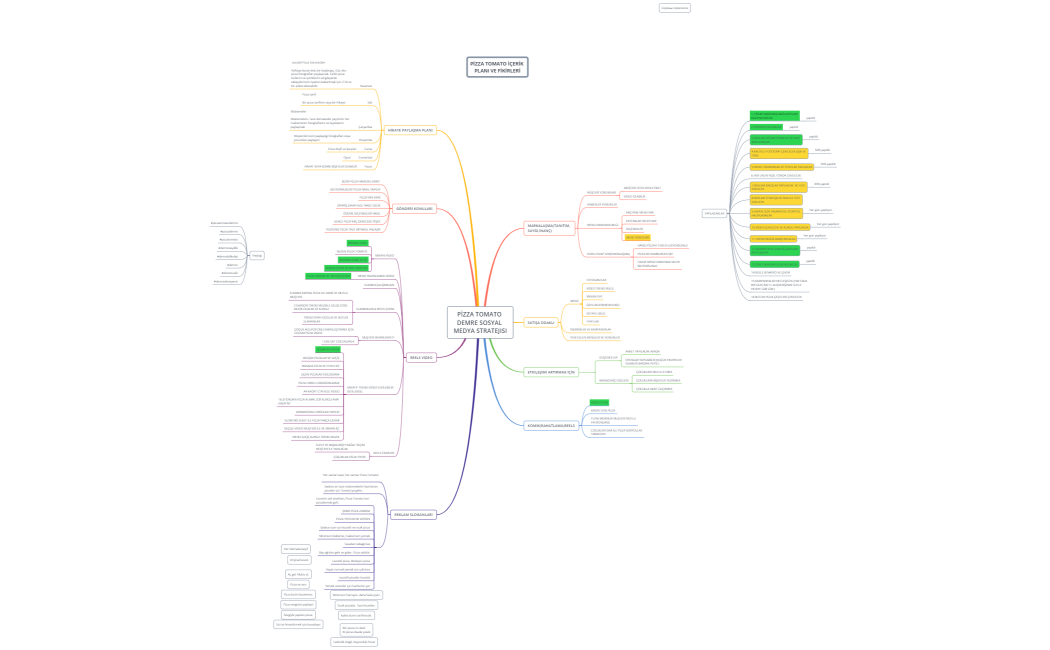Select the HİKAYE PAYLAŞIMA PLANI branch node
The width and height of the screenshot is (1050, 650).
click(x=411, y=129)
